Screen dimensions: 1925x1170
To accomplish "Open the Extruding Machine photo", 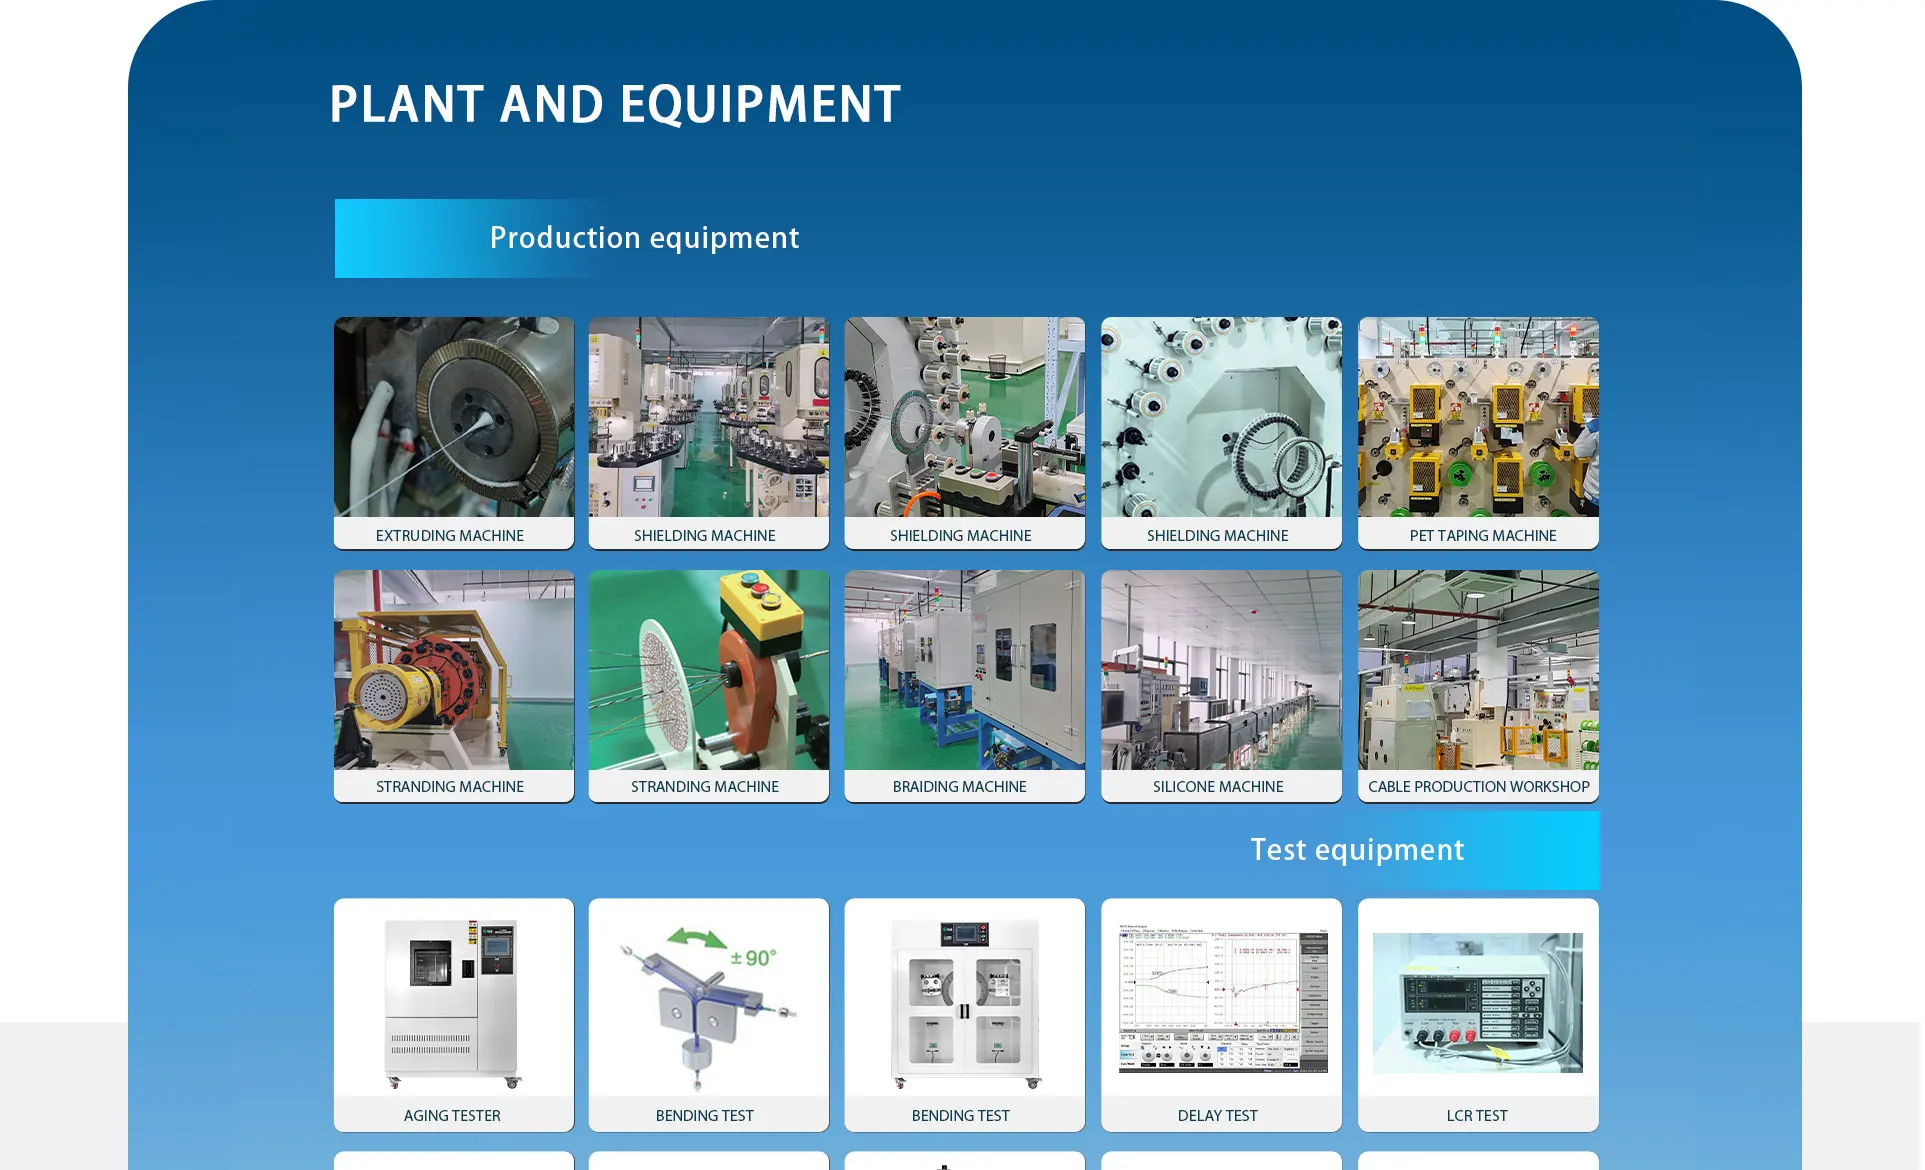I will pos(453,418).
